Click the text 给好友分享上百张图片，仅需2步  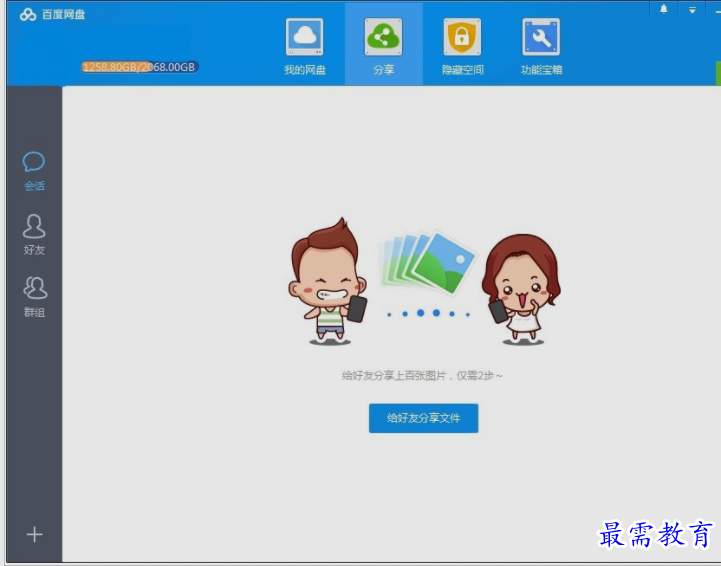[422, 376]
